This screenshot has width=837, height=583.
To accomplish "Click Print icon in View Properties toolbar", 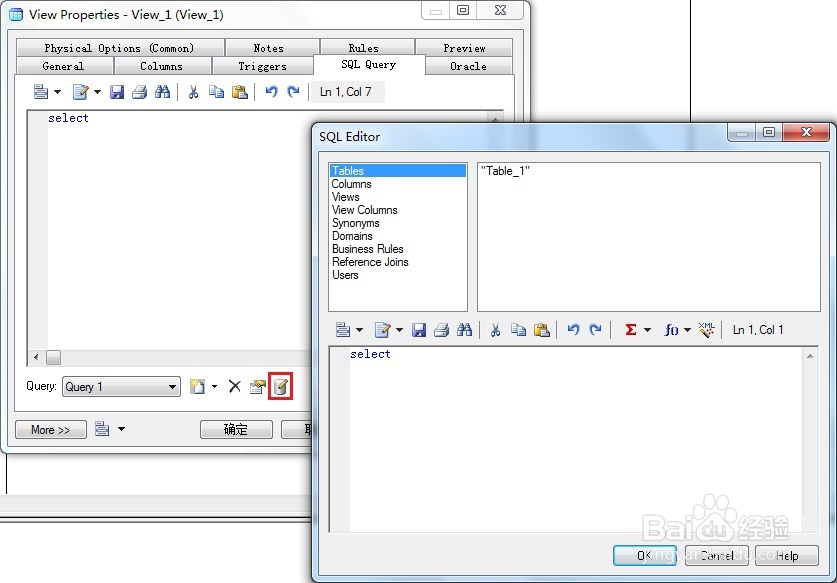I will 139,92.
